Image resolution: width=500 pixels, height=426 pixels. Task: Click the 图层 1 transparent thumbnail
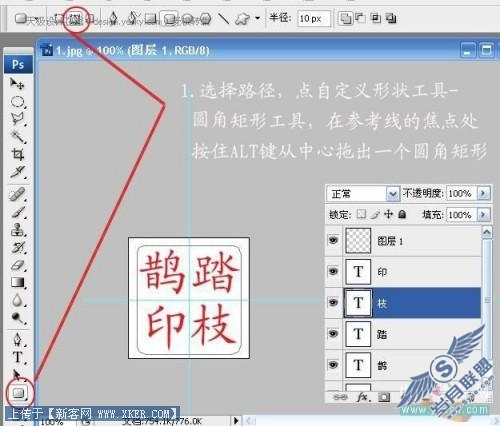(x=358, y=241)
